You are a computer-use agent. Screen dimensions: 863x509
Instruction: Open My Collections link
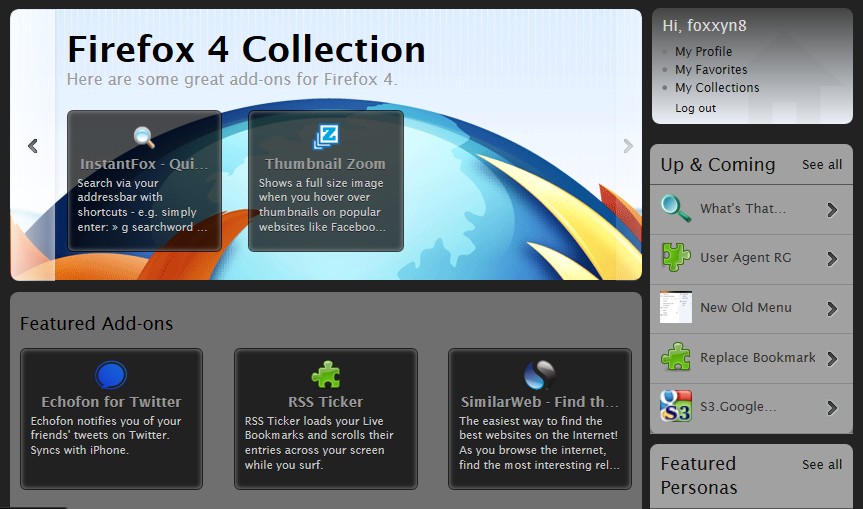[717, 88]
